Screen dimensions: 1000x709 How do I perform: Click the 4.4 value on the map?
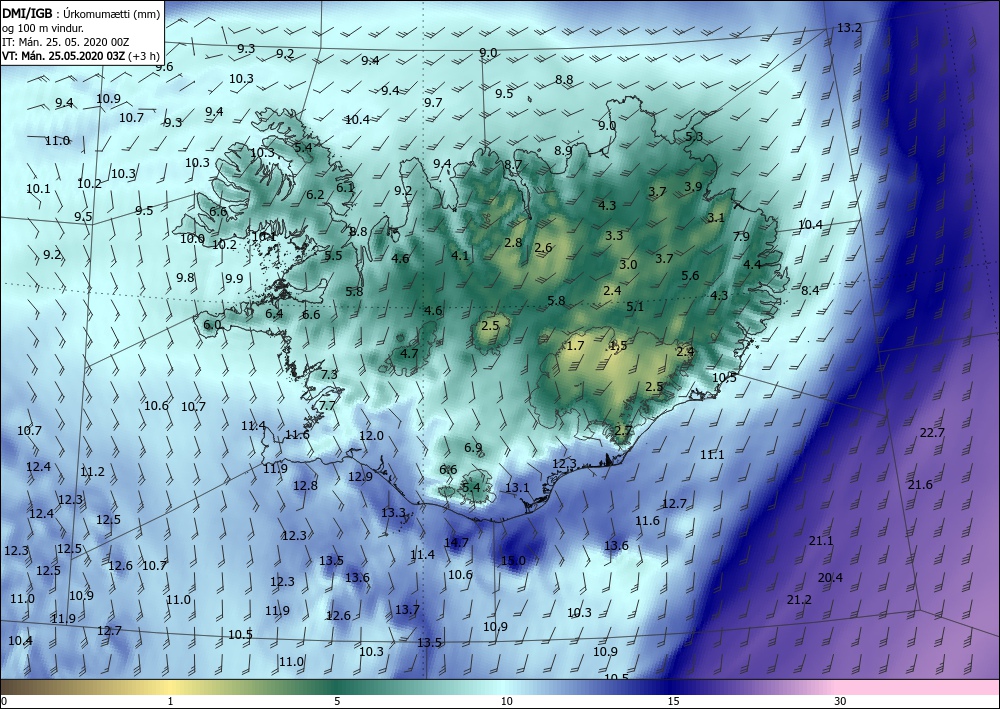click(752, 264)
